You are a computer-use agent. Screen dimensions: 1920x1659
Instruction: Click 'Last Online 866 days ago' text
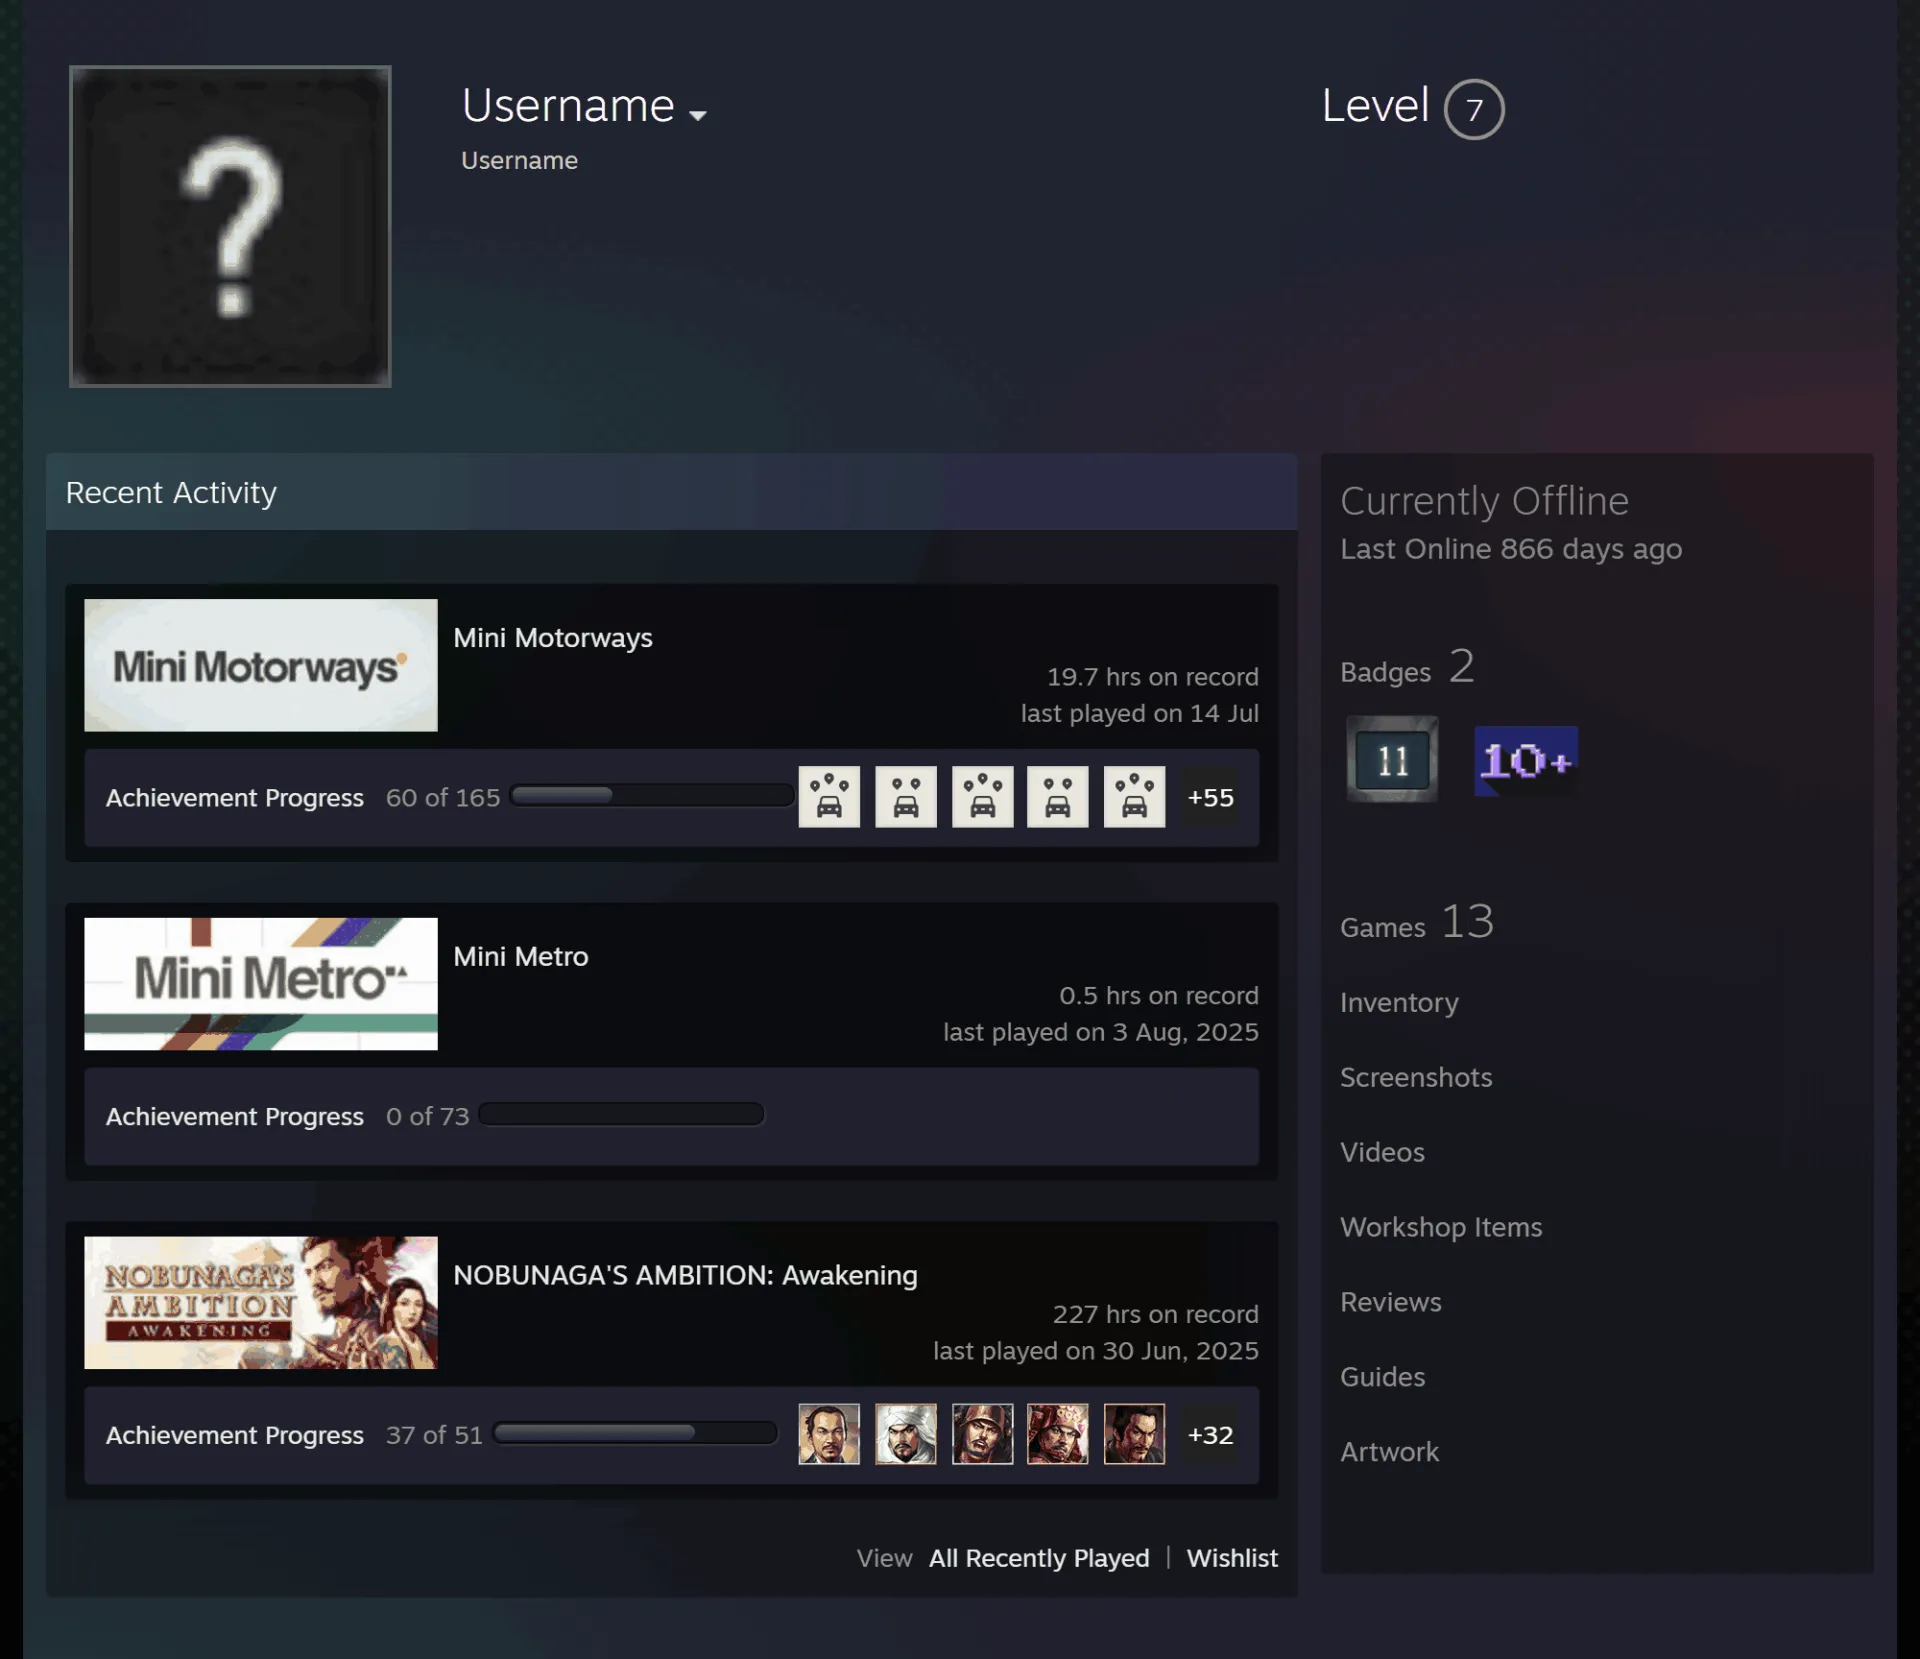click(1511, 549)
